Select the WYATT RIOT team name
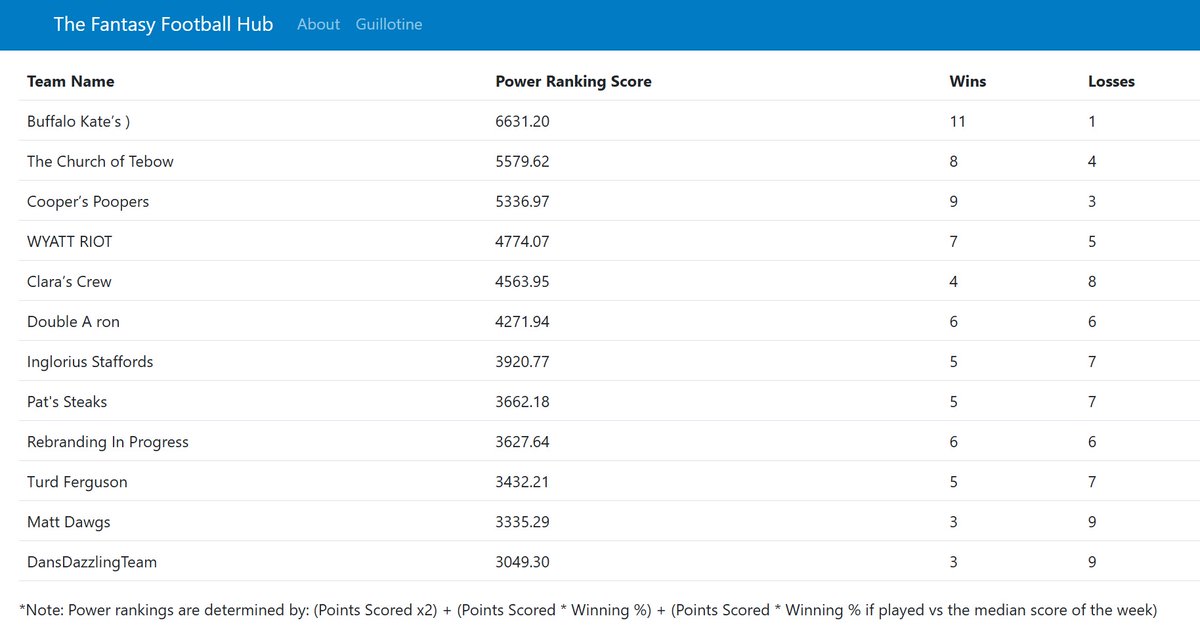This screenshot has height=635, width=1200. click(70, 241)
